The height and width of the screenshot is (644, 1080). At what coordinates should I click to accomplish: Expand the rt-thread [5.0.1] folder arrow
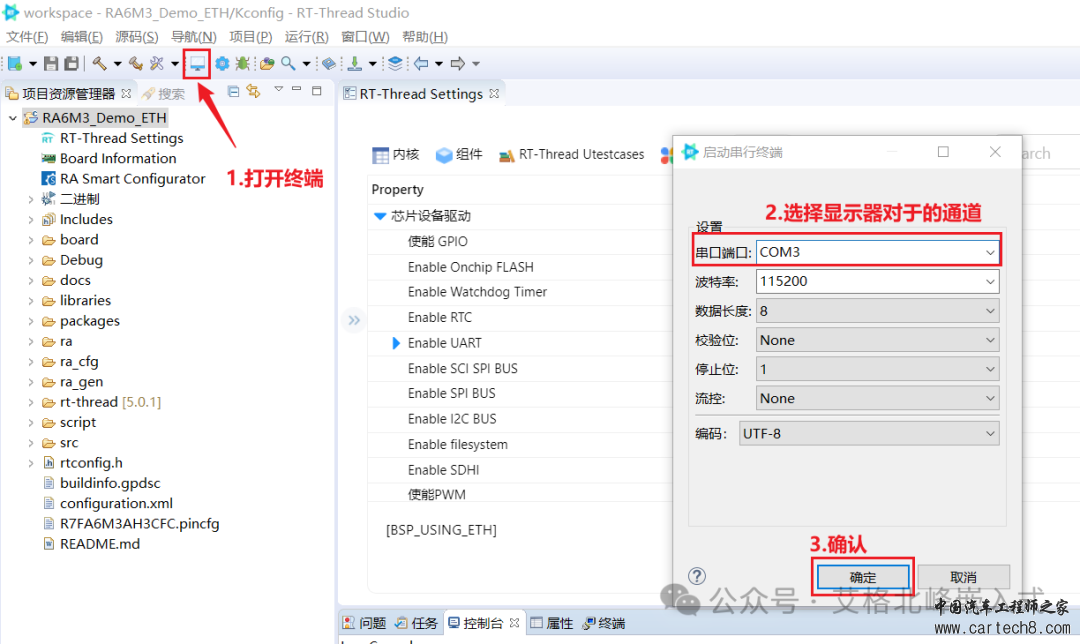(x=30, y=403)
